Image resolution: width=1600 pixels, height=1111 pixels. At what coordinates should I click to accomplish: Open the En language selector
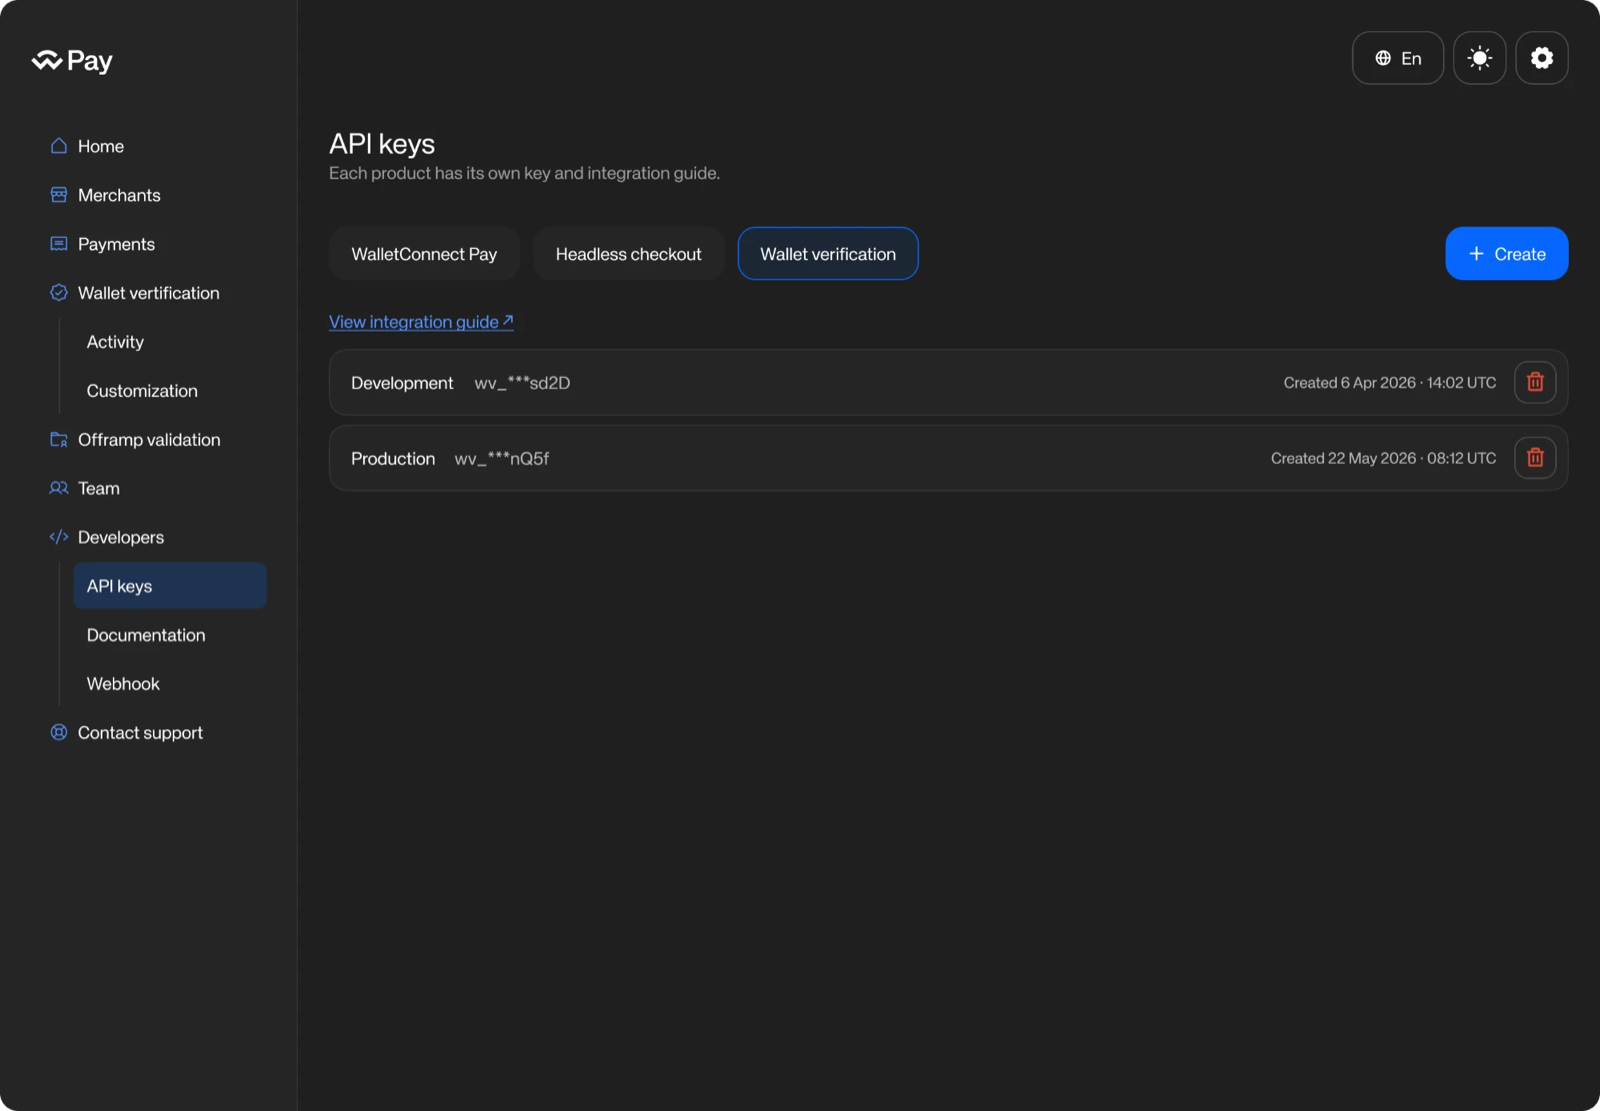click(1397, 58)
